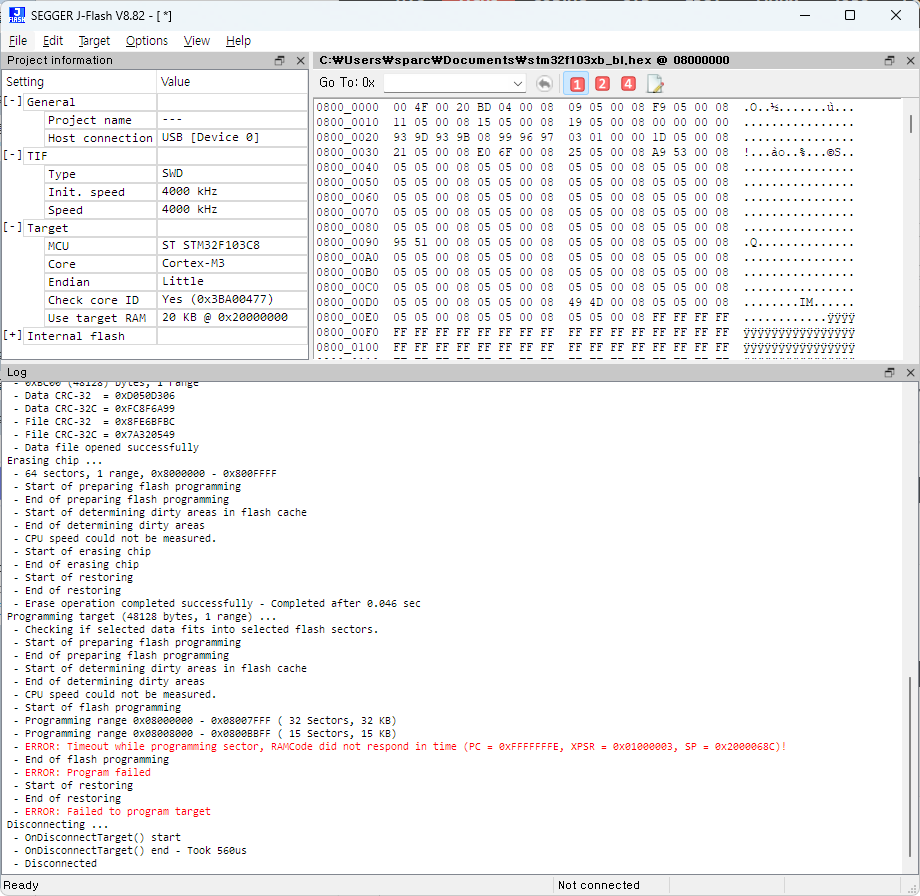Screen dimensions: 920x896
Task: Float the Log panel
Action: pyautogui.click(x=889, y=372)
